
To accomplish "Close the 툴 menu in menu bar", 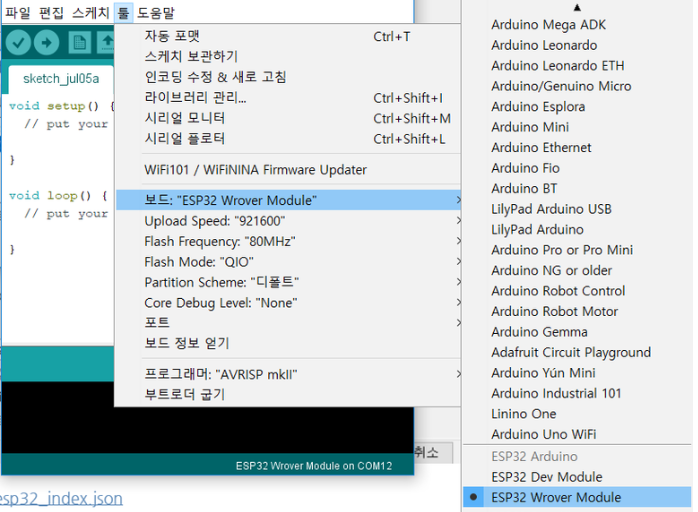I will tap(123, 12).
